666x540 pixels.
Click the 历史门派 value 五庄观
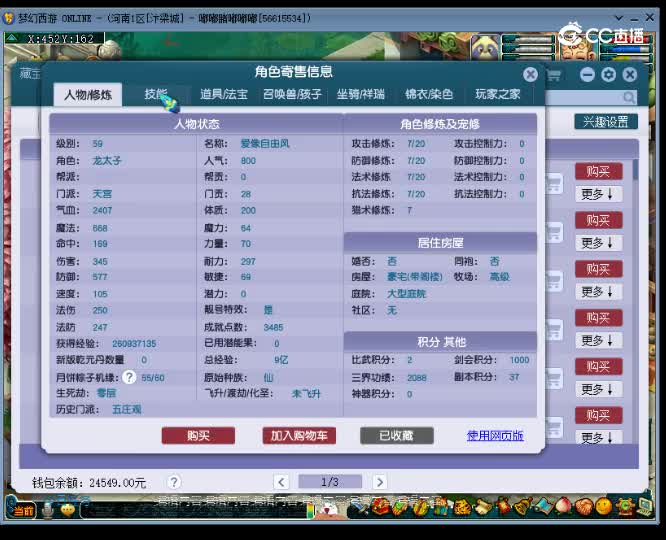pos(127,409)
